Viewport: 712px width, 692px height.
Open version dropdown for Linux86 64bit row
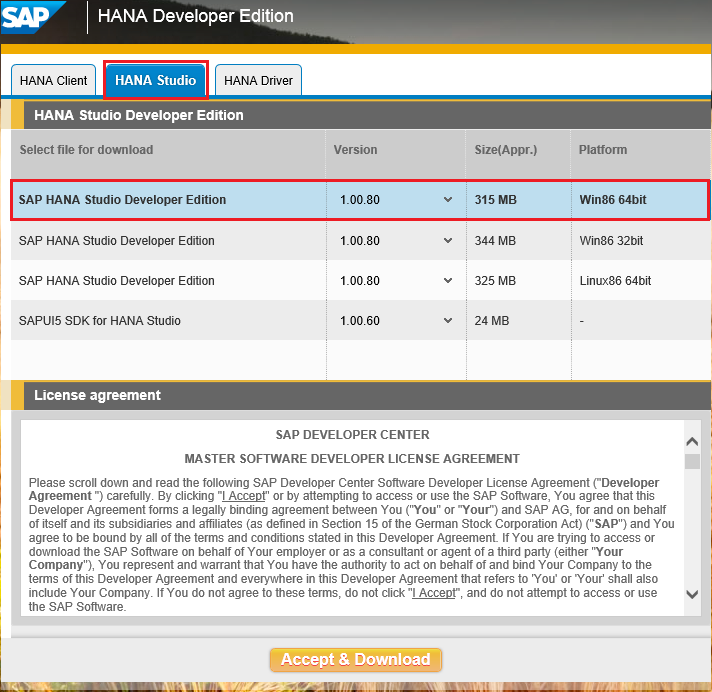click(x=448, y=281)
